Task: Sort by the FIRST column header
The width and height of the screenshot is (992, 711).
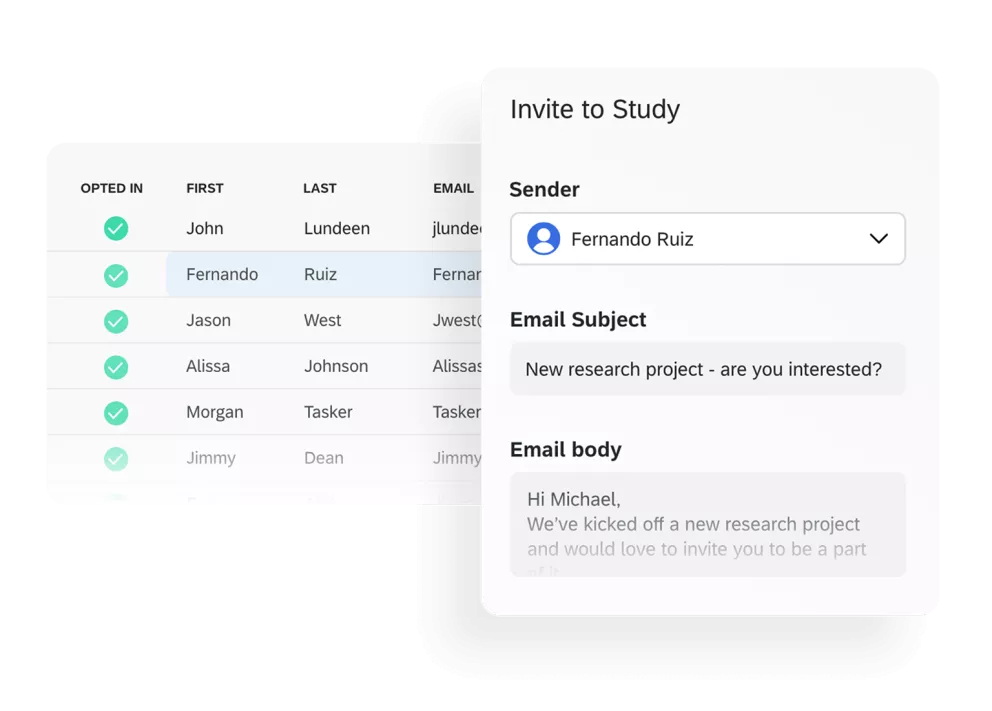Action: point(205,188)
